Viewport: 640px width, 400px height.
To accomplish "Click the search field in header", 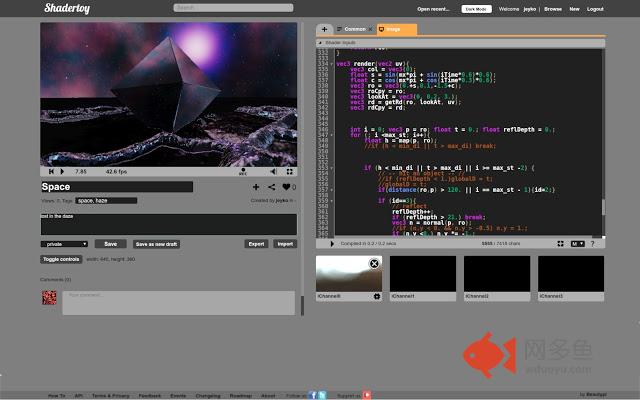I will pos(233,8).
